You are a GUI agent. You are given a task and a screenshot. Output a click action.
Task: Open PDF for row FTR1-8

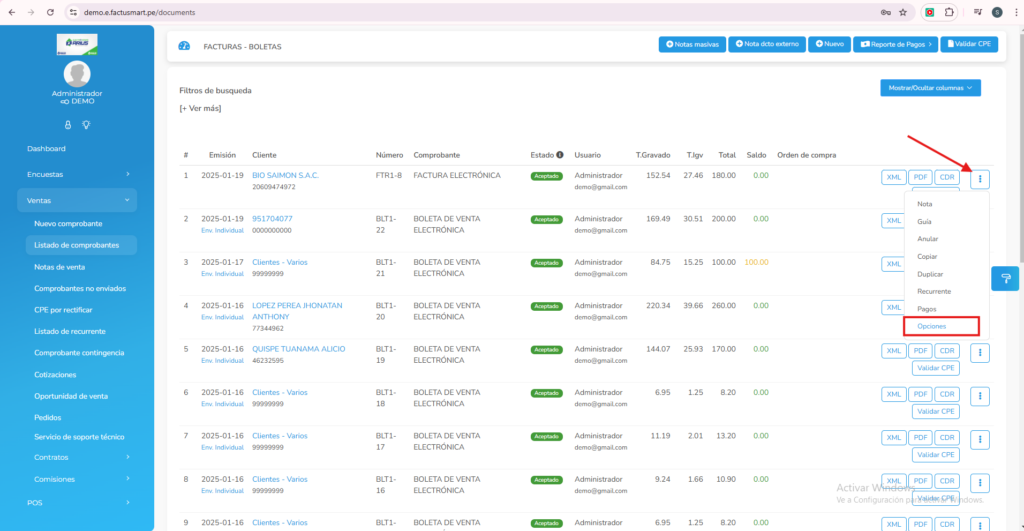tap(920, 177)
